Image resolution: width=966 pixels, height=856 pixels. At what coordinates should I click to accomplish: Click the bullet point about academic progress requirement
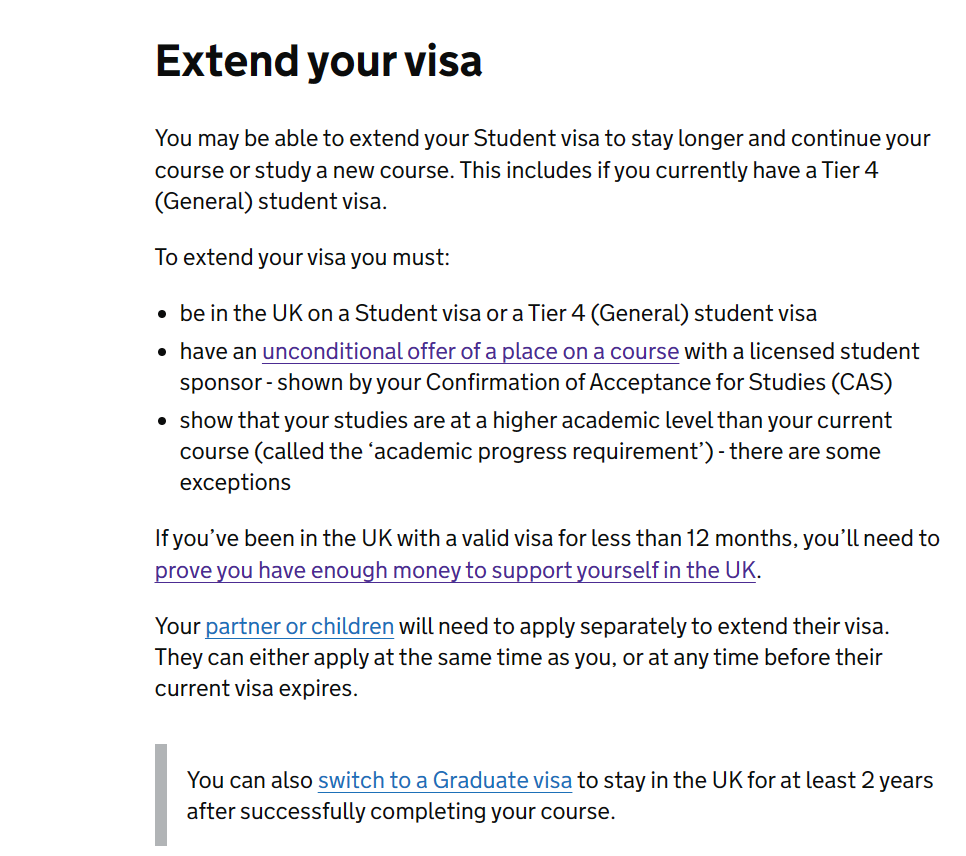pos(535,451)
